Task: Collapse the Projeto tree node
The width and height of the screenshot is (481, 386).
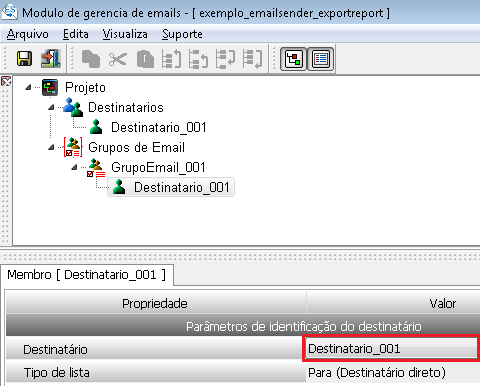Action: 28,87
